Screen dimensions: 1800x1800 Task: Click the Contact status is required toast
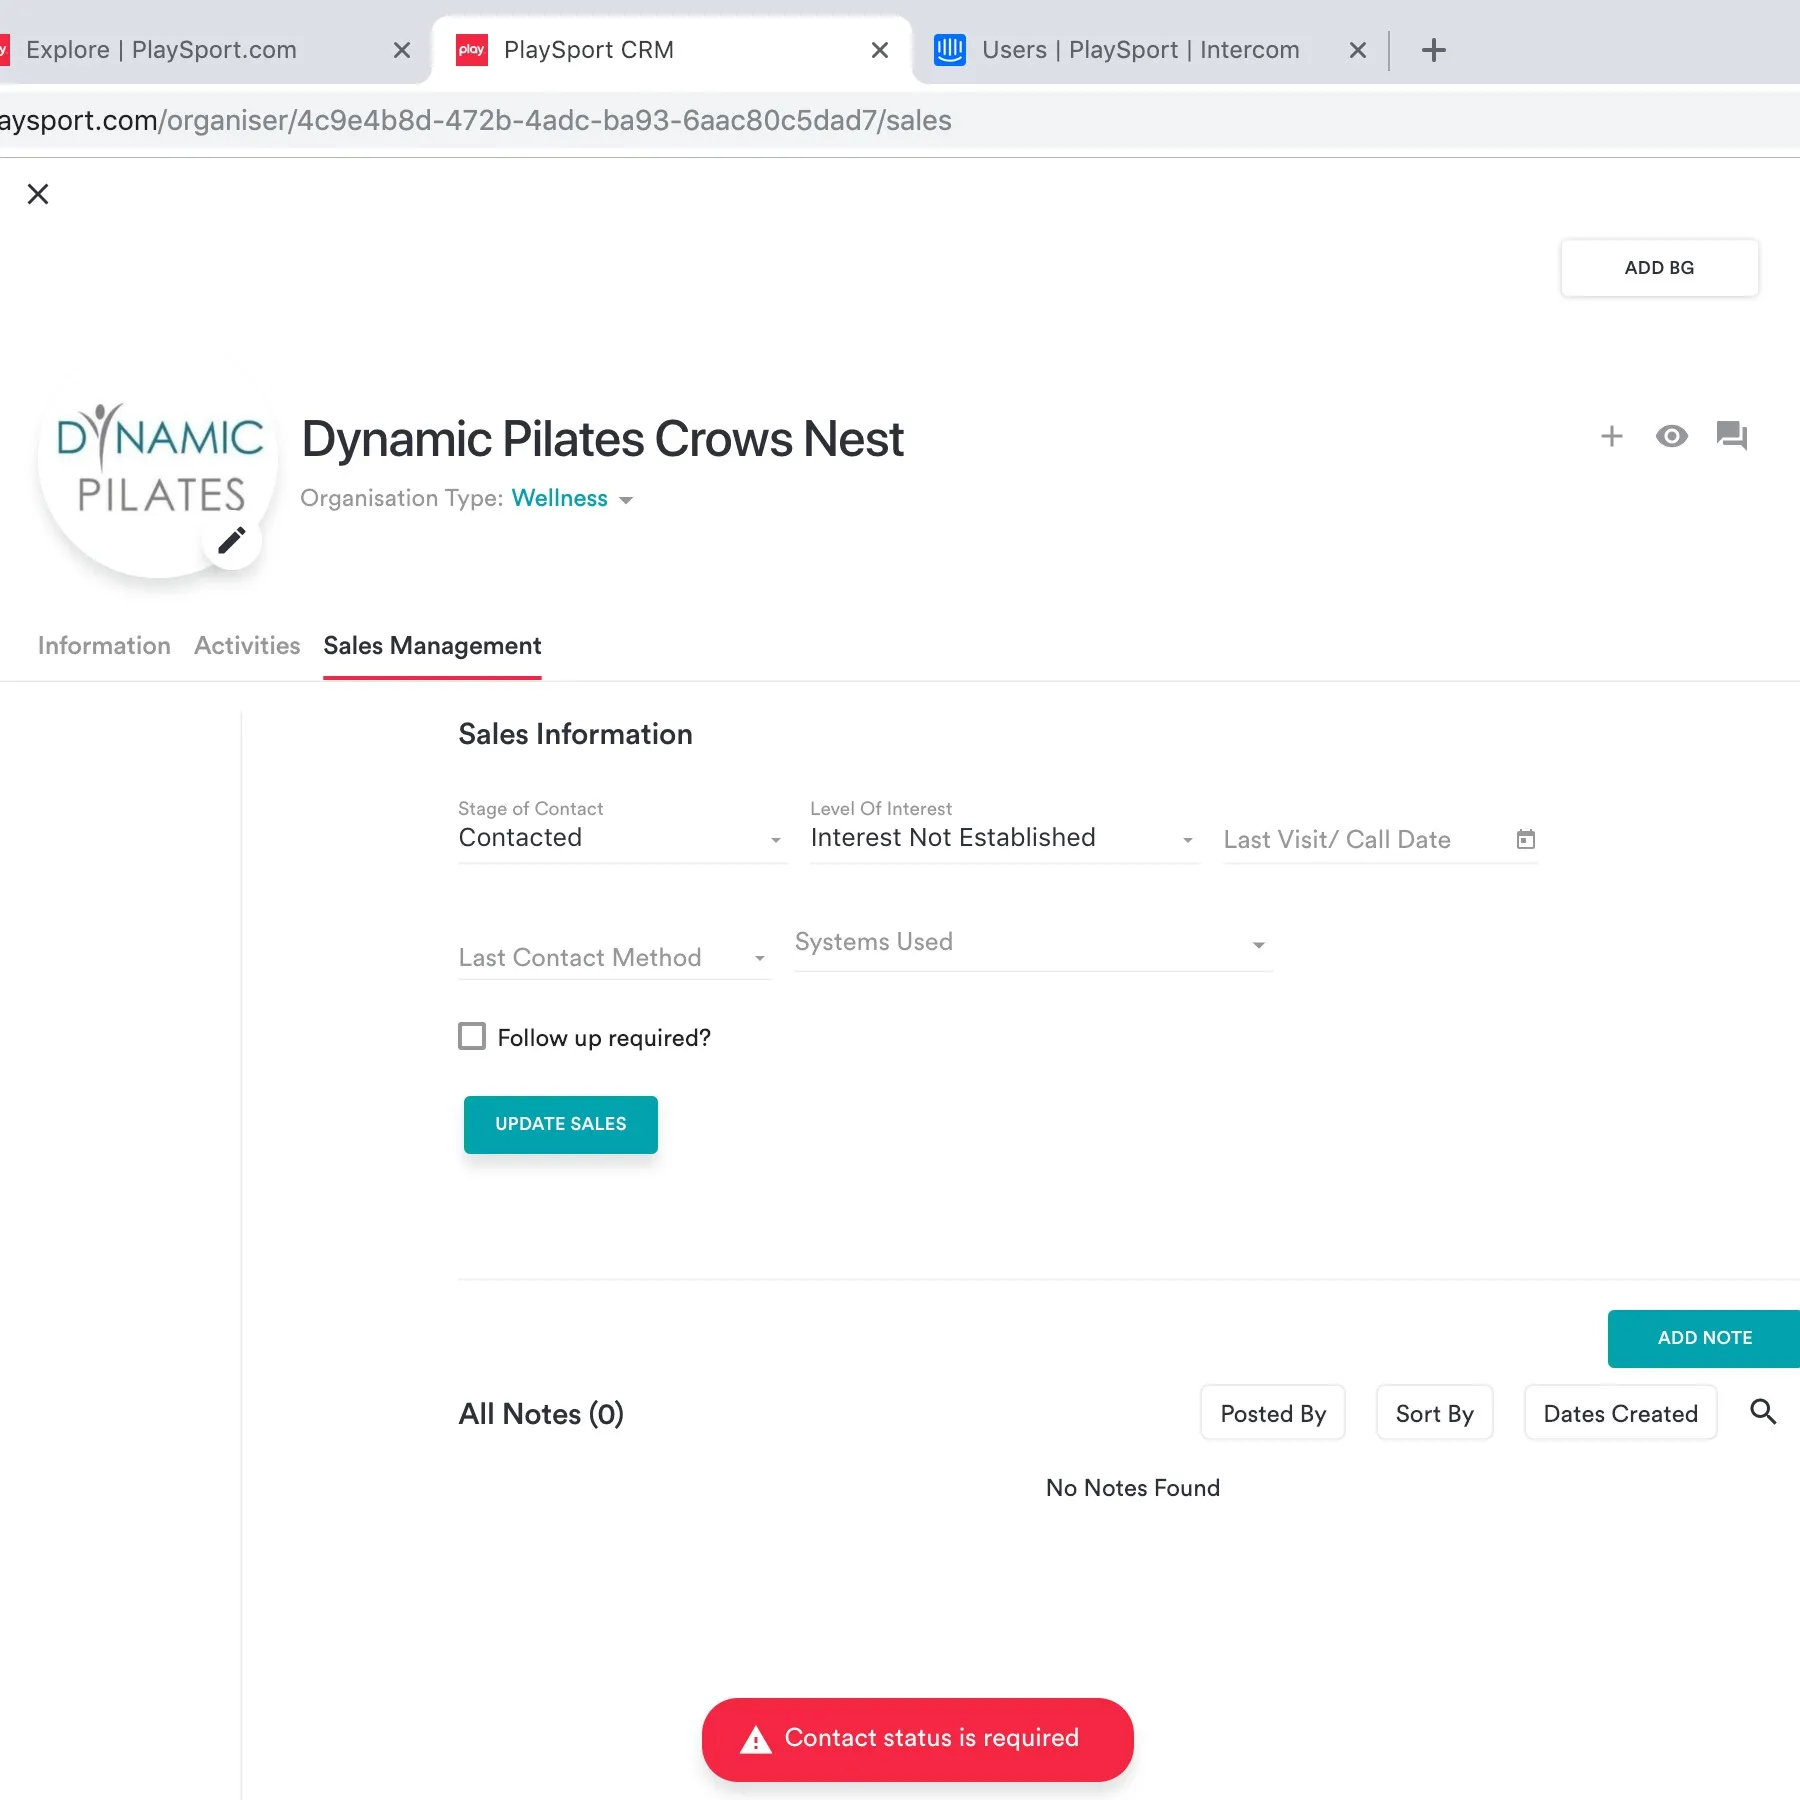coord(917,1739)
